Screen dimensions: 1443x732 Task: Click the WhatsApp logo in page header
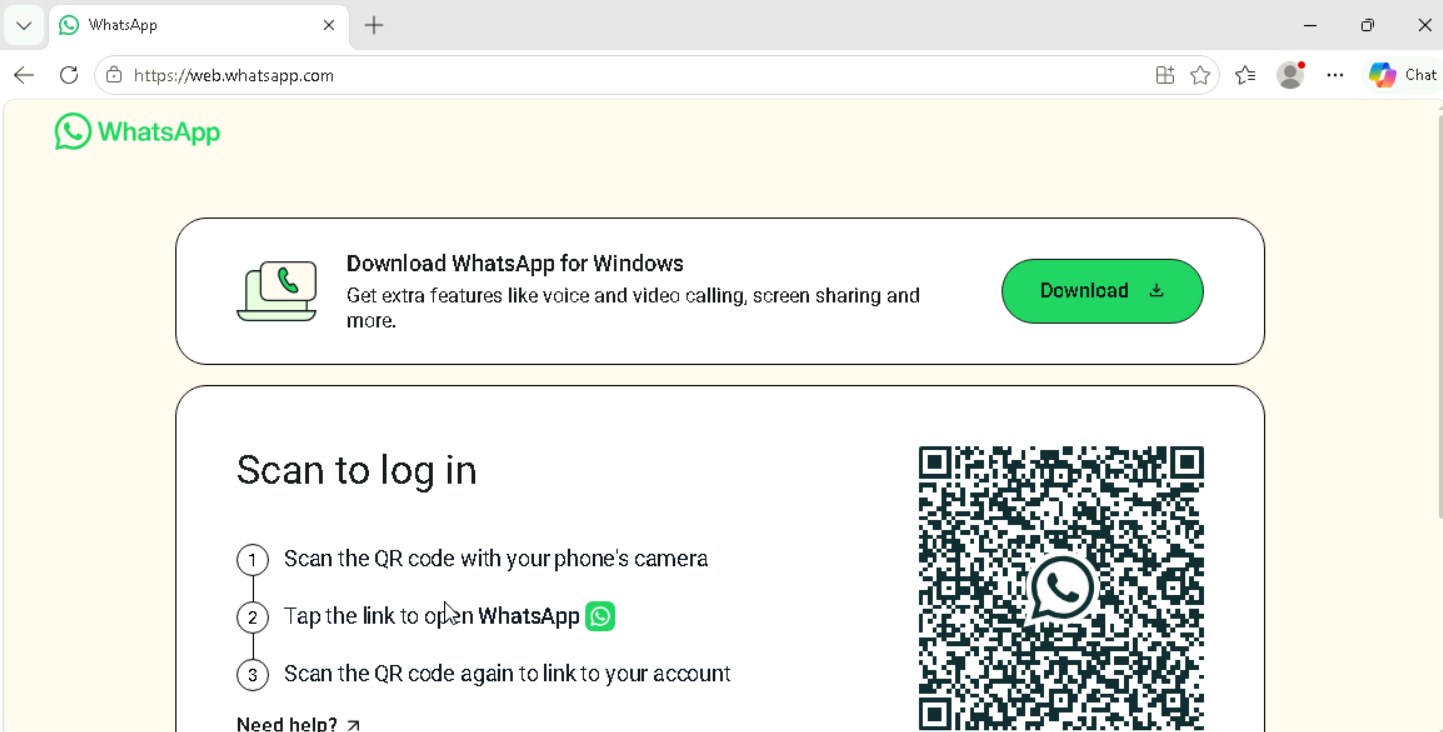137,131
